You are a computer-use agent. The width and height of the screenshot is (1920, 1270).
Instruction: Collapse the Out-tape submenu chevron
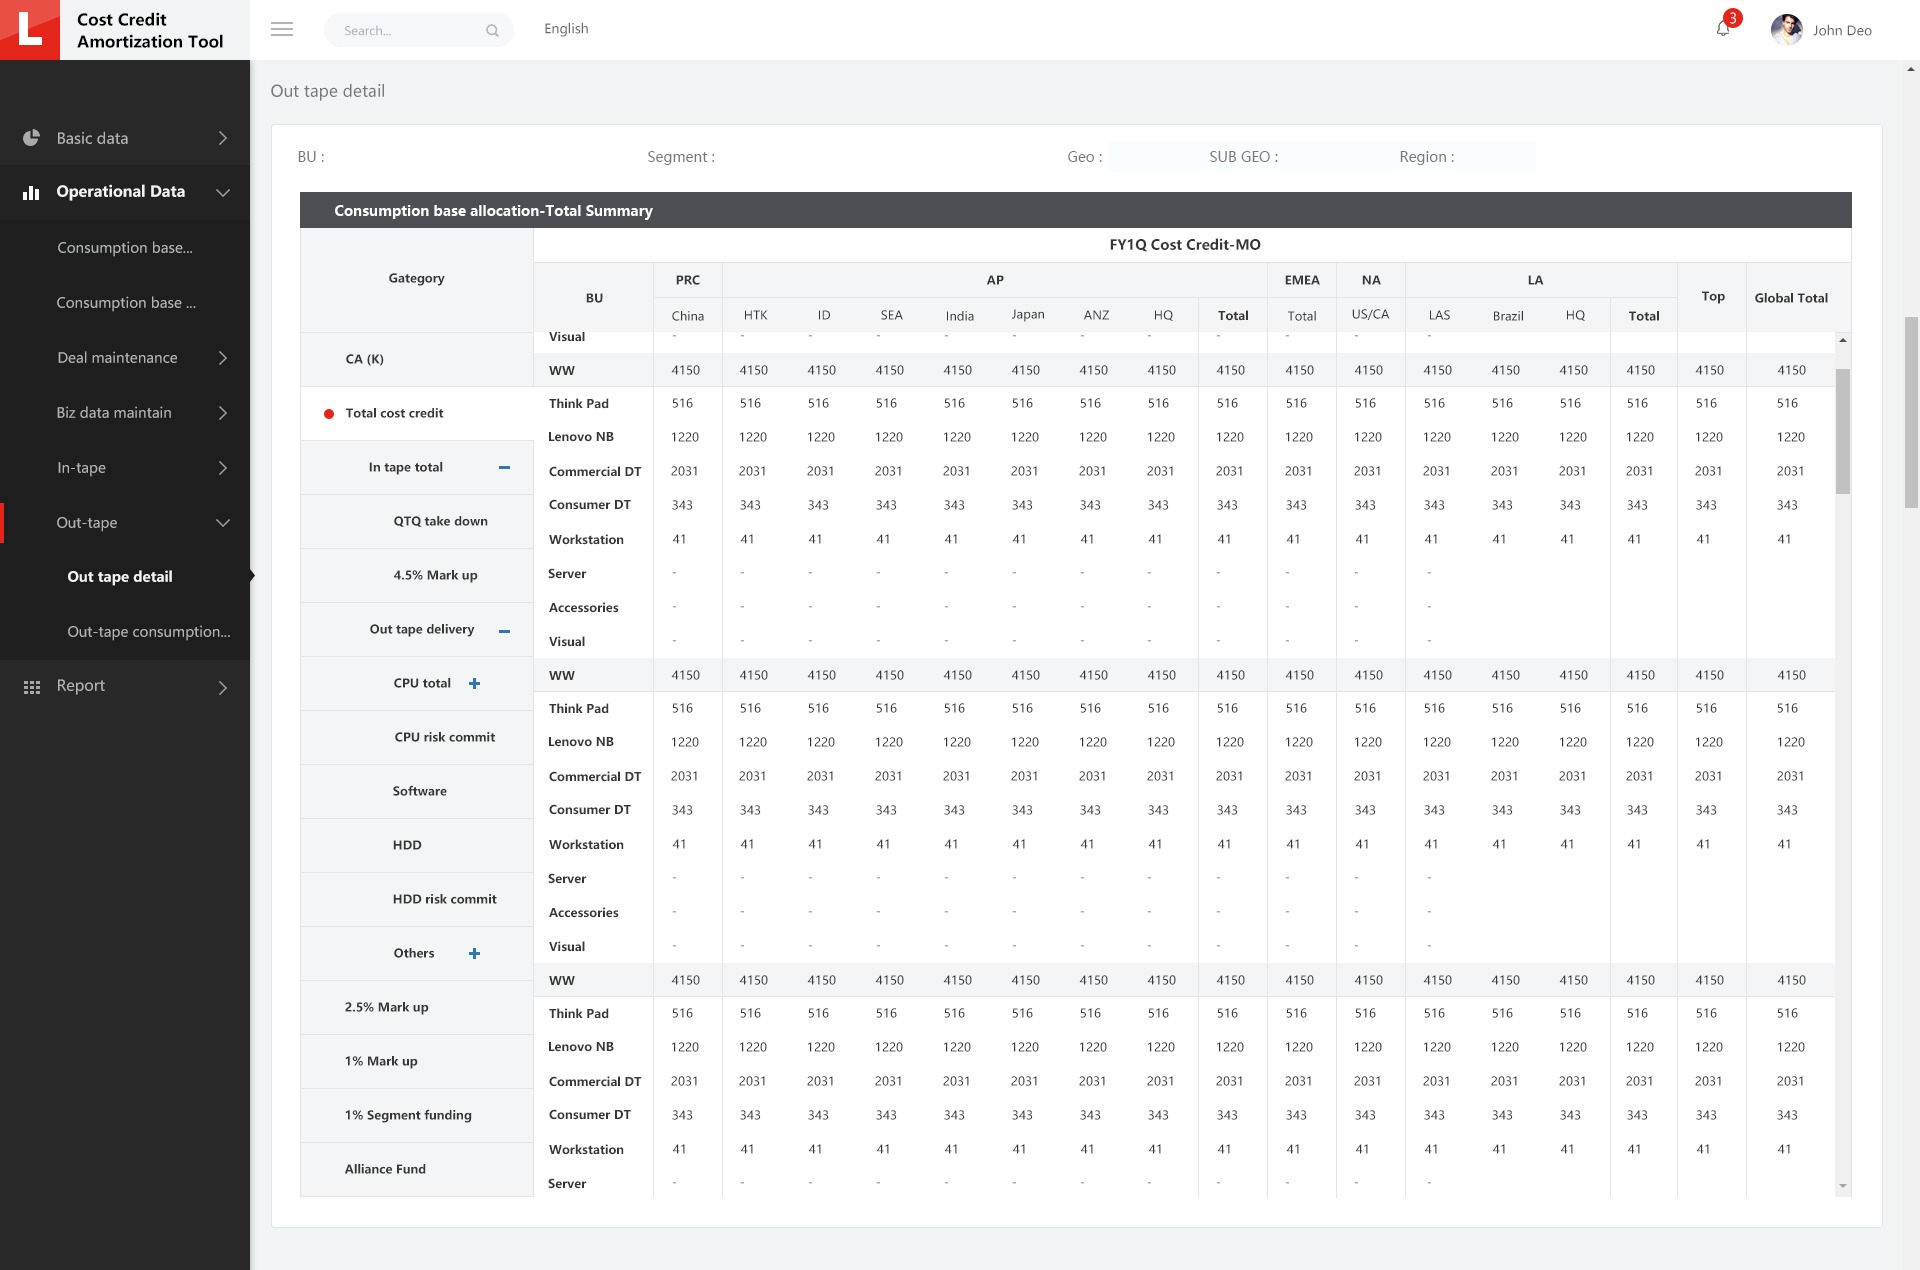(223, 523)
